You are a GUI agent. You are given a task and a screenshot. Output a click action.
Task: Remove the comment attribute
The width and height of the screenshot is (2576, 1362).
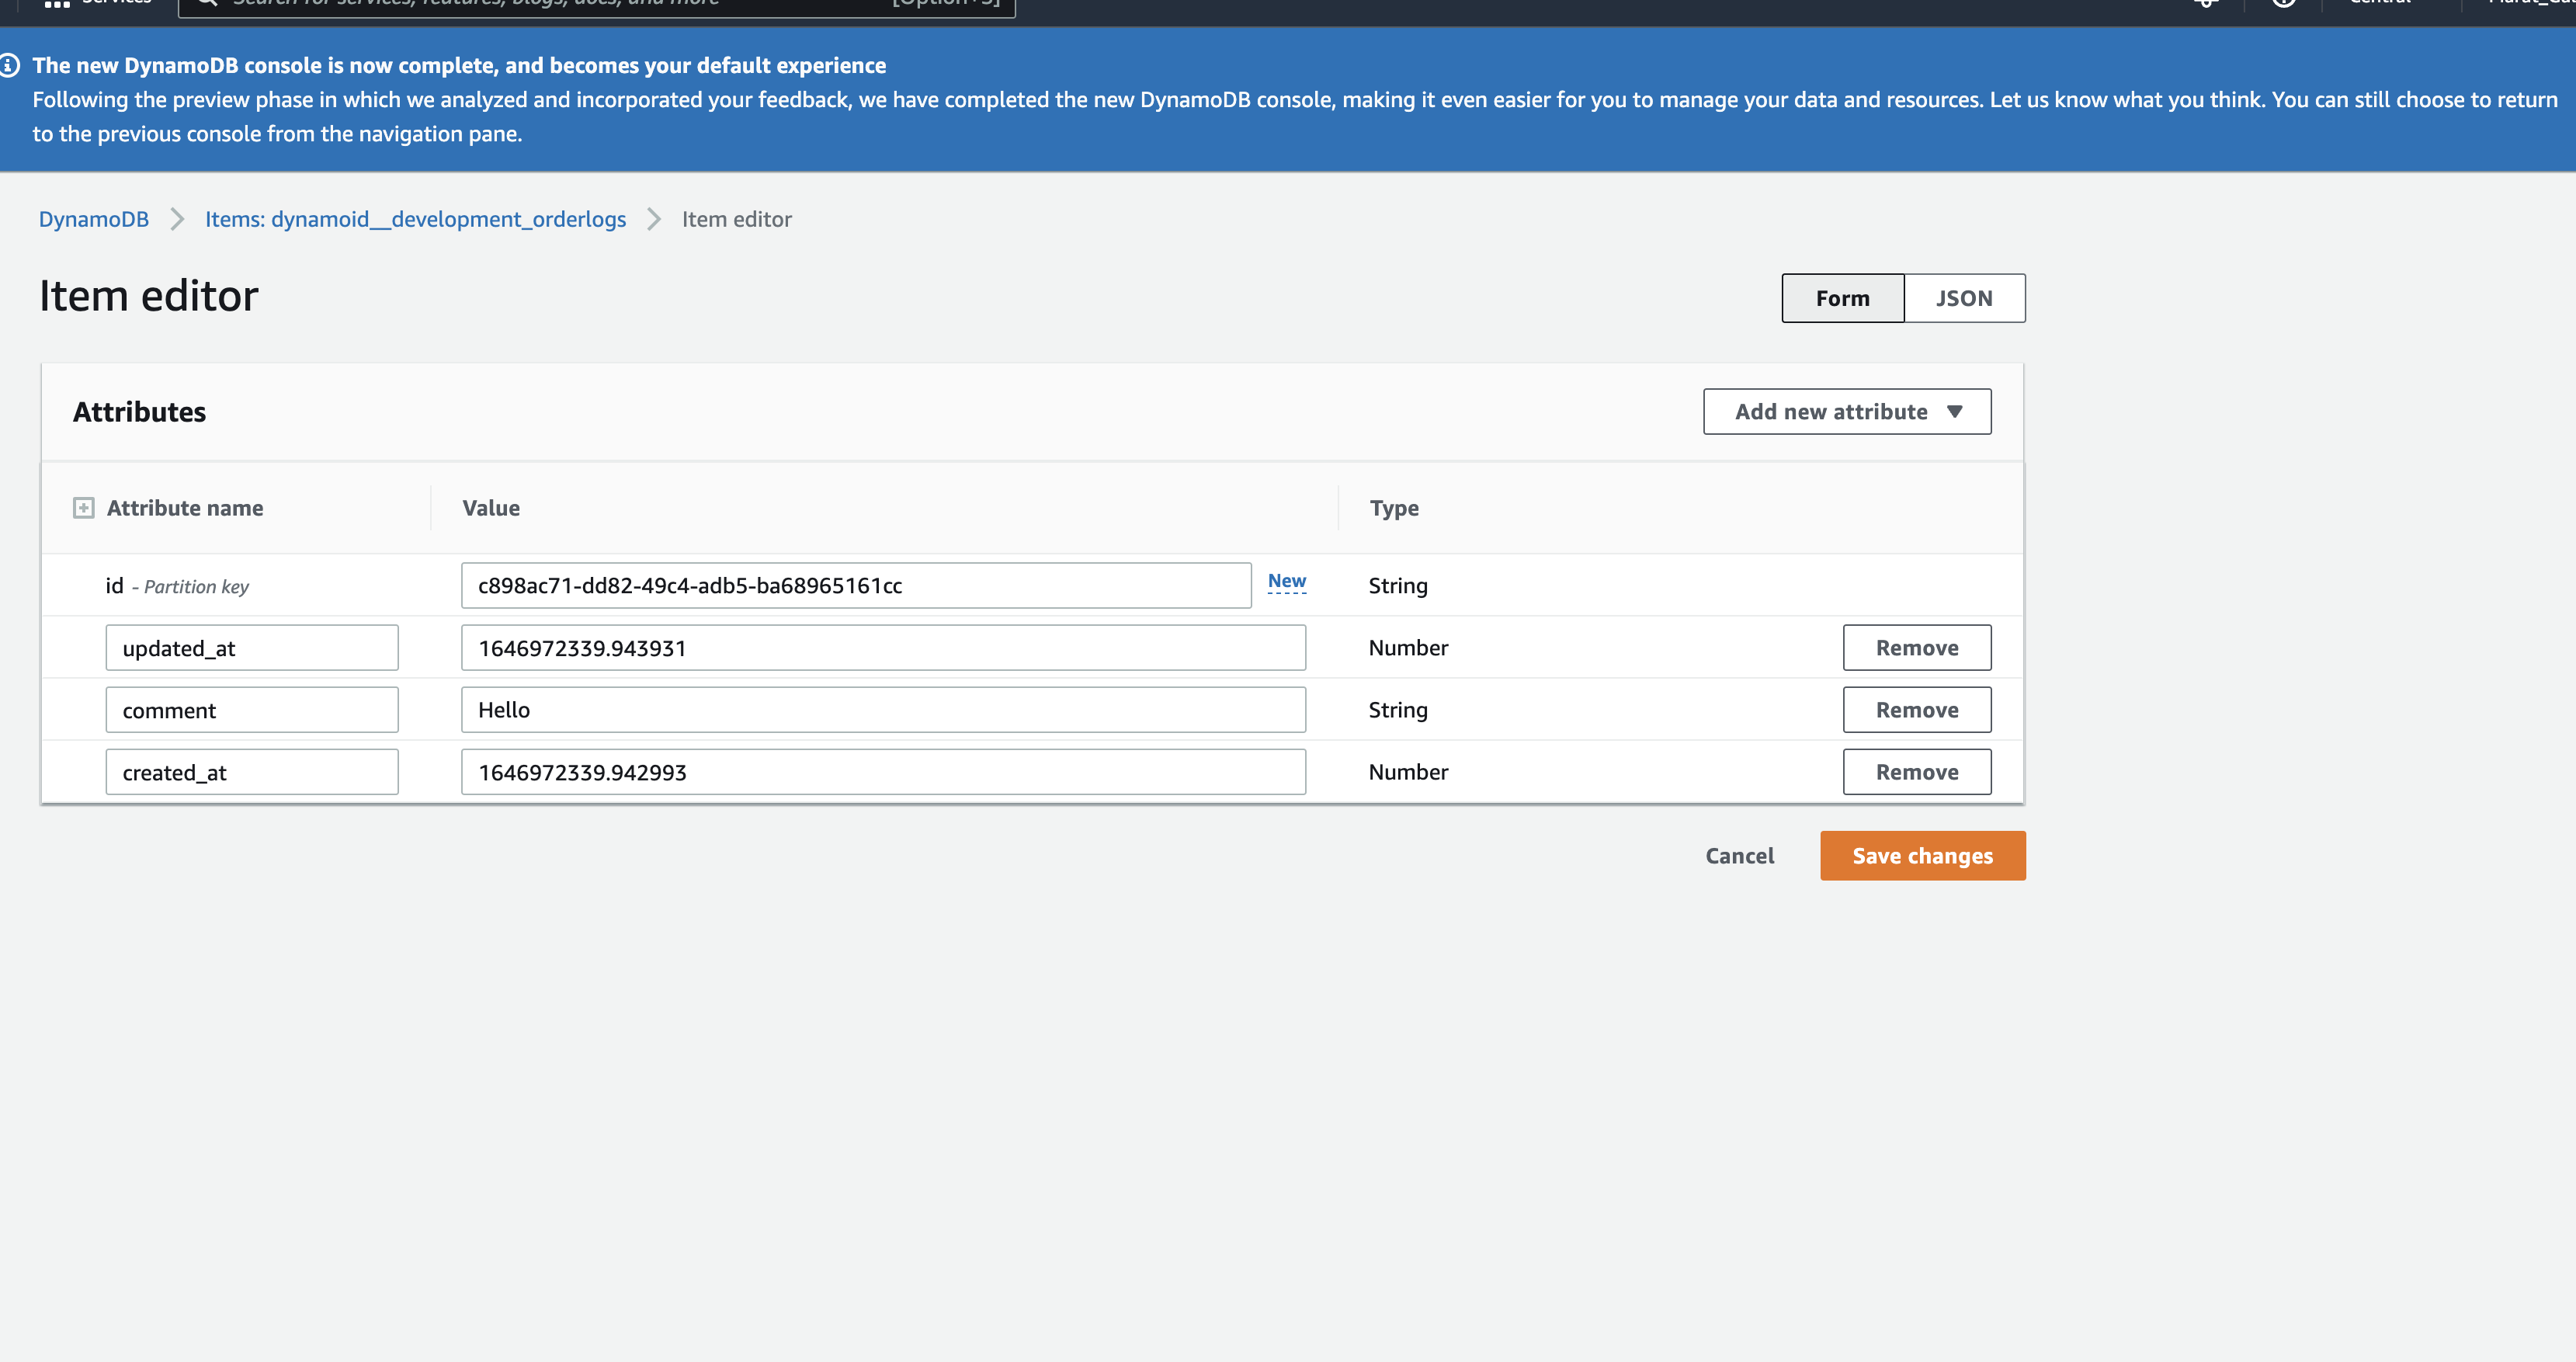1916,710
